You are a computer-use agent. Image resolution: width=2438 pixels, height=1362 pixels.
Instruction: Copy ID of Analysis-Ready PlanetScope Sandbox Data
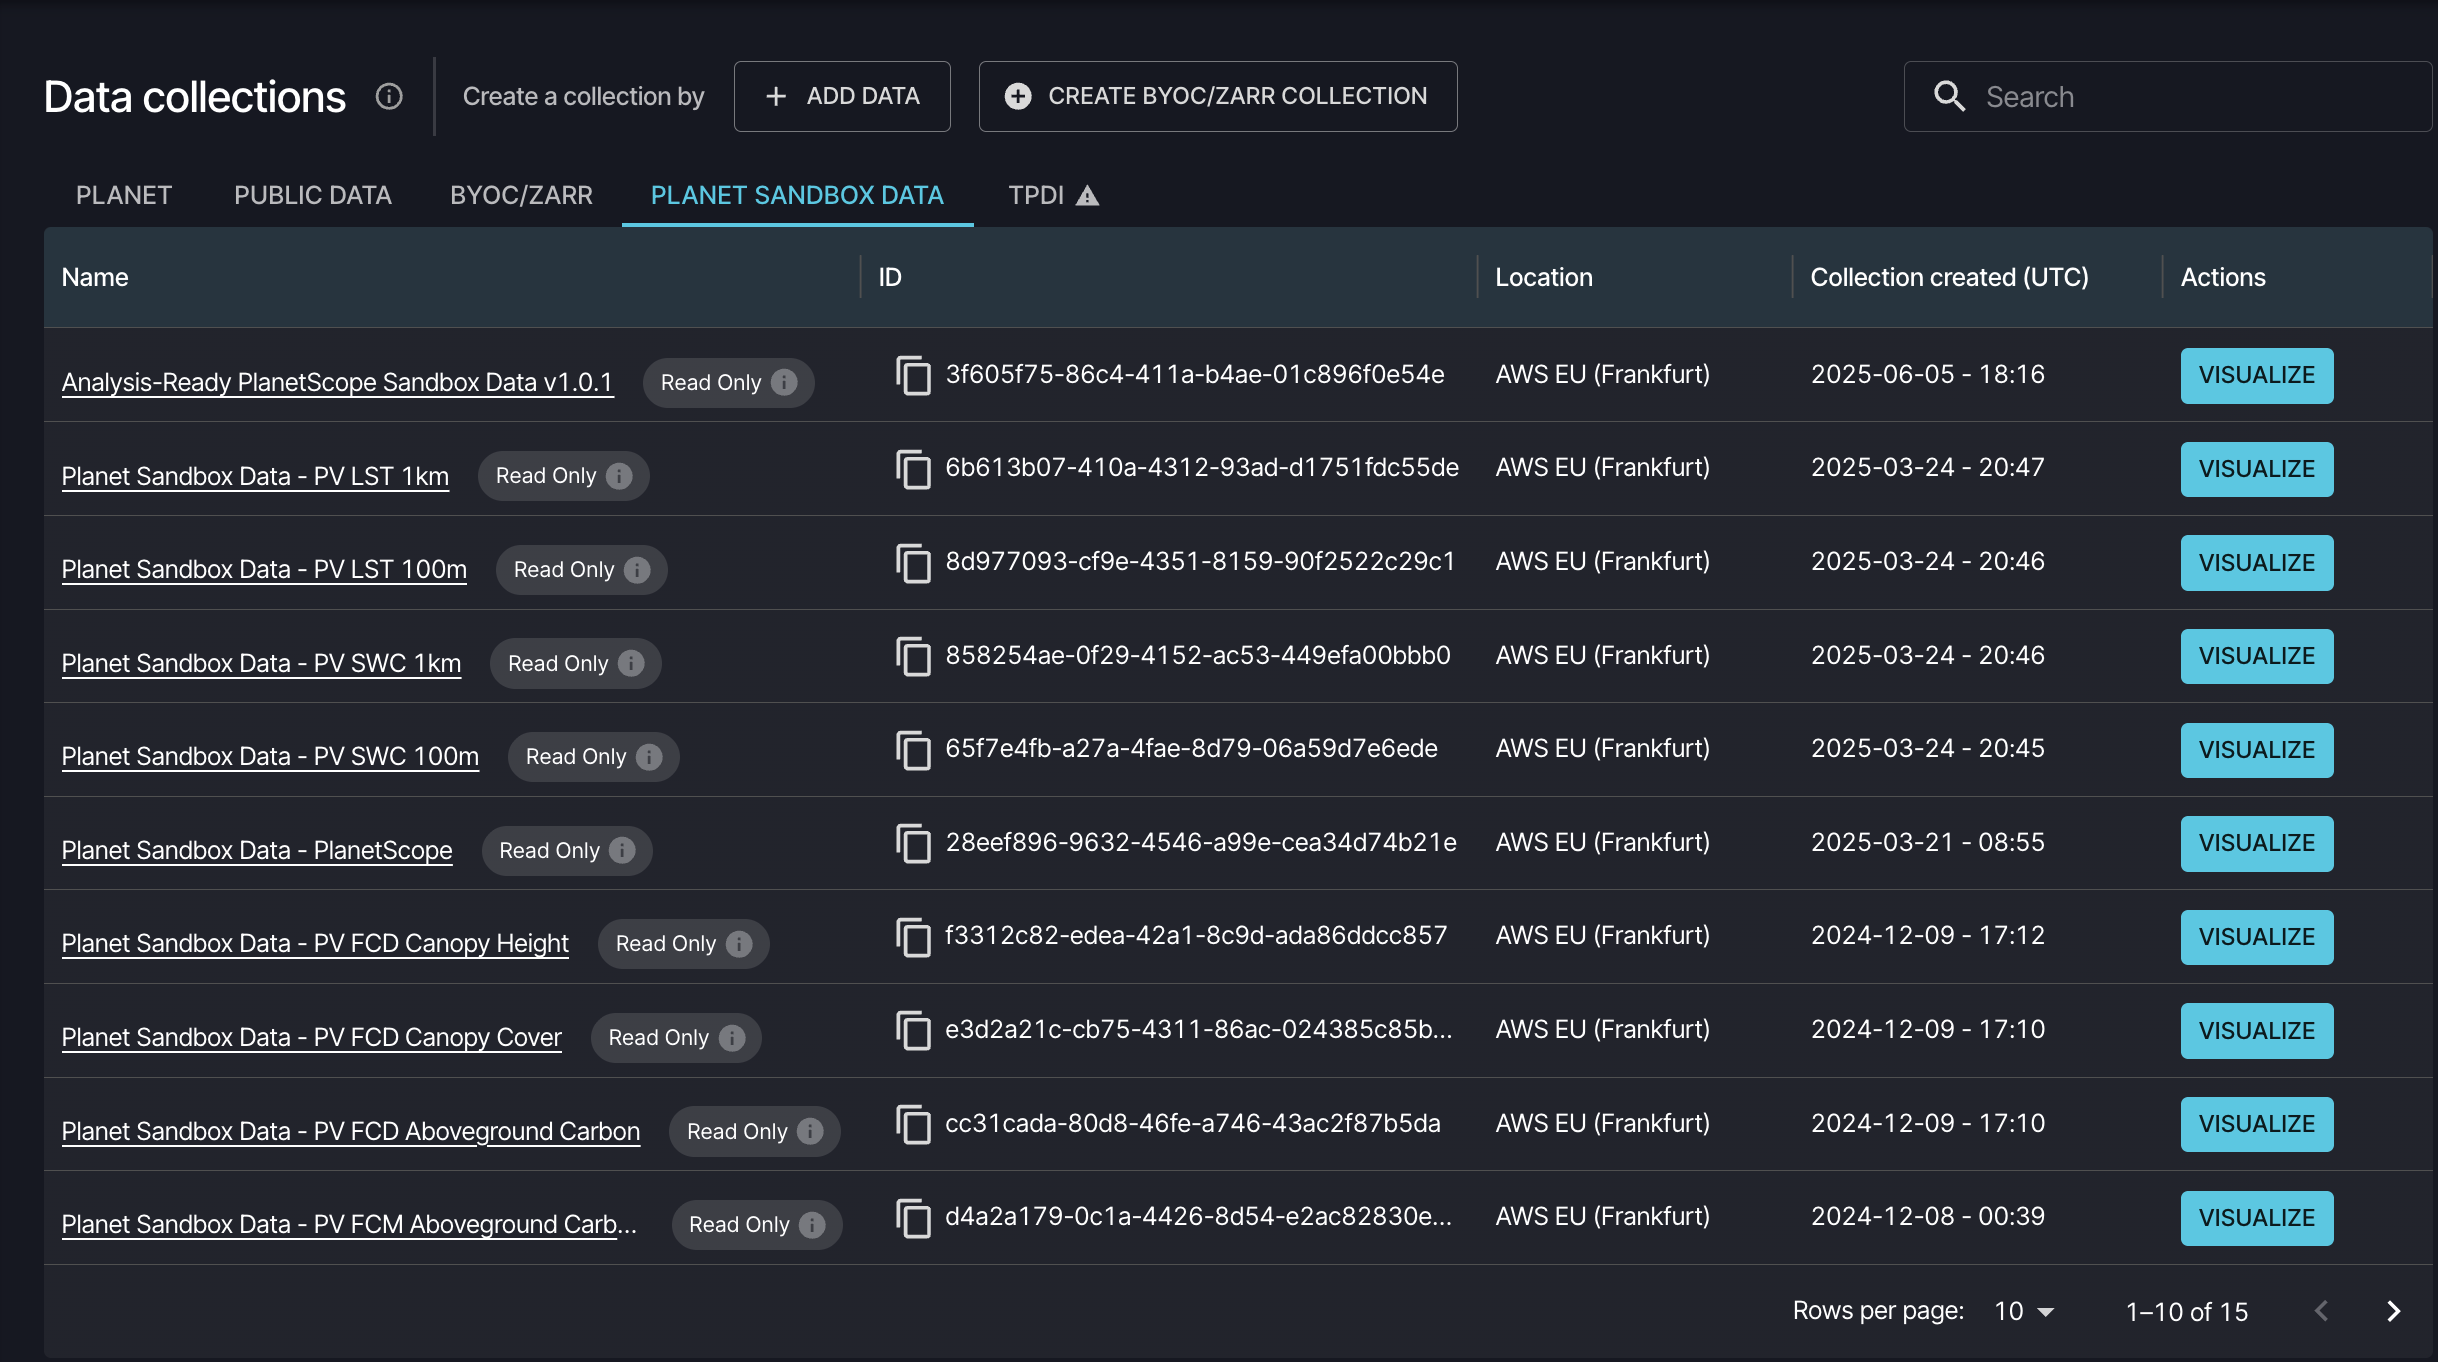pyautogui.click(x=913, y=375)
